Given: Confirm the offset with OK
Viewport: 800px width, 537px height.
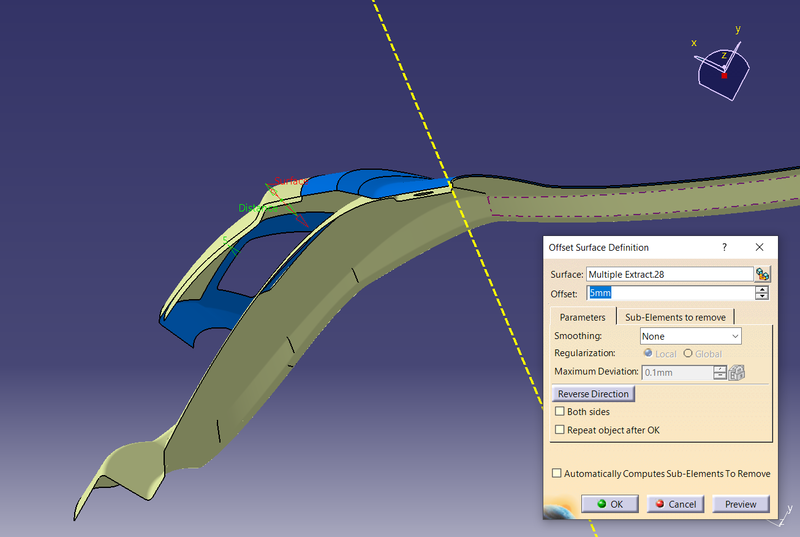Looking at the screenshot, I should click(x=609, y=504).
